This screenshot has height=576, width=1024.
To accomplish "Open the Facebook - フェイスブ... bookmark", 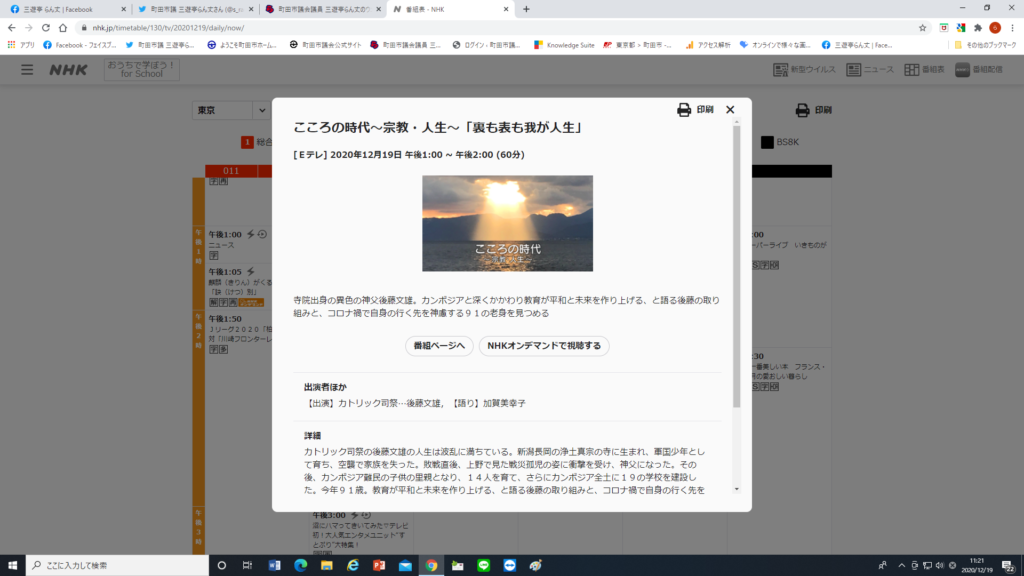I will [80, 45].
